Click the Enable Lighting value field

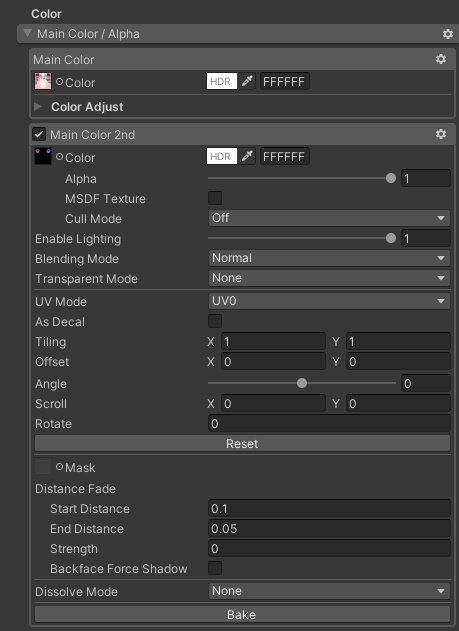(426, 238)
